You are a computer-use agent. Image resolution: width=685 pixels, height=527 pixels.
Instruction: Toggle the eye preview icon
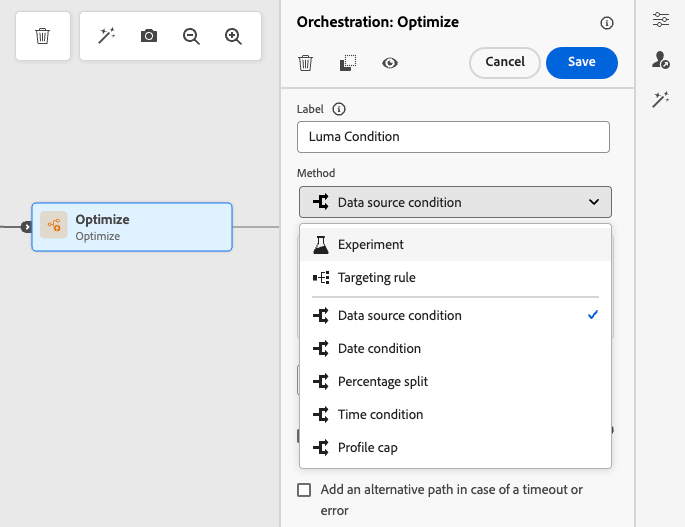[390, 63]
